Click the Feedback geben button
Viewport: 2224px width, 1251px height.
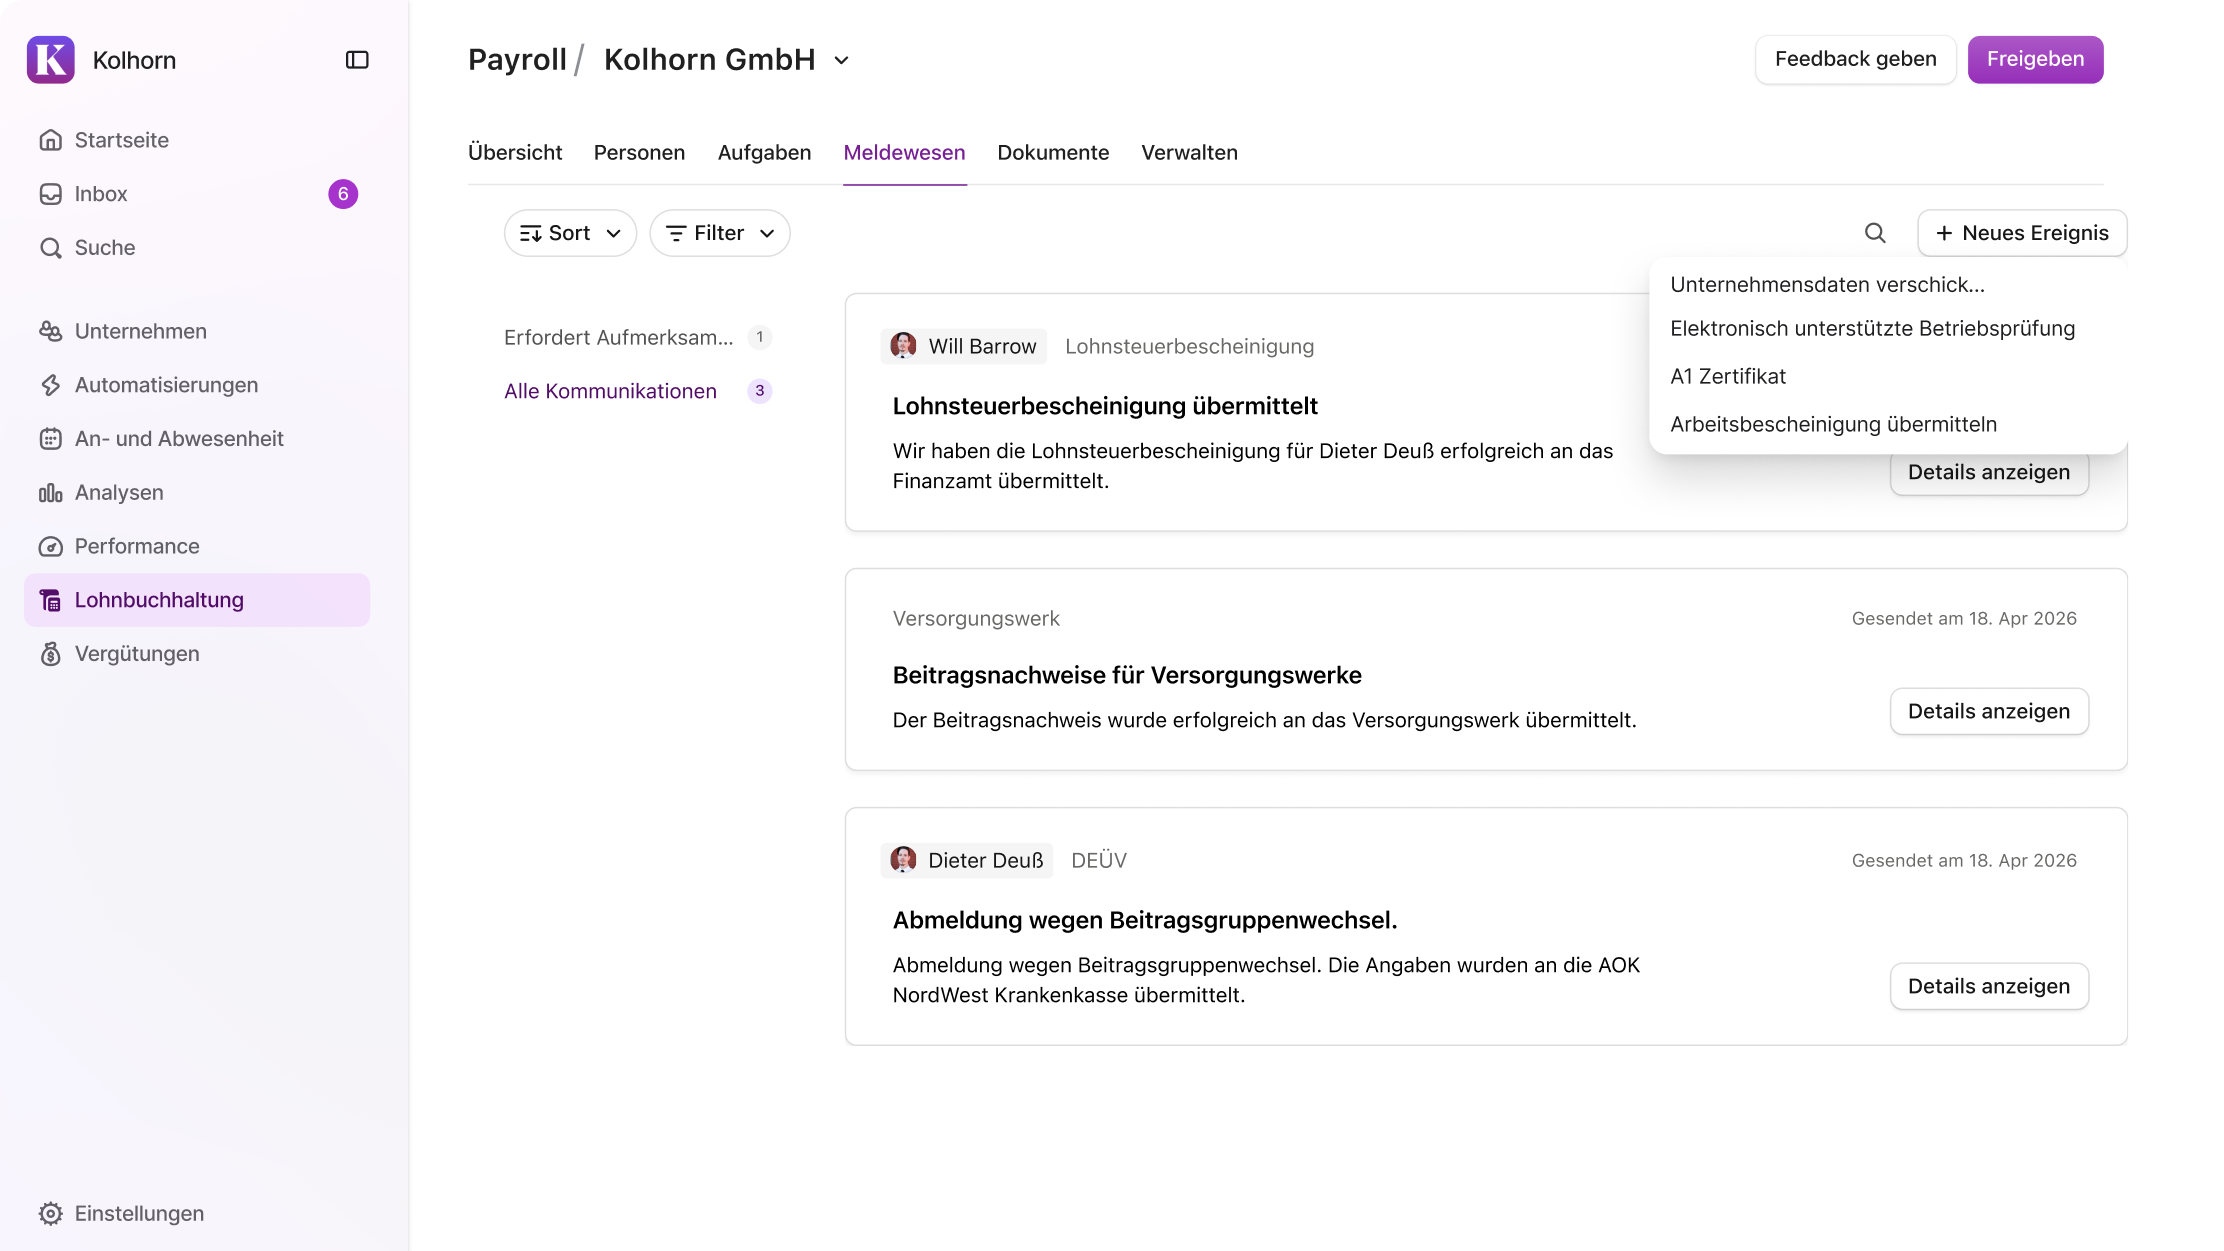click(1855, 59)
